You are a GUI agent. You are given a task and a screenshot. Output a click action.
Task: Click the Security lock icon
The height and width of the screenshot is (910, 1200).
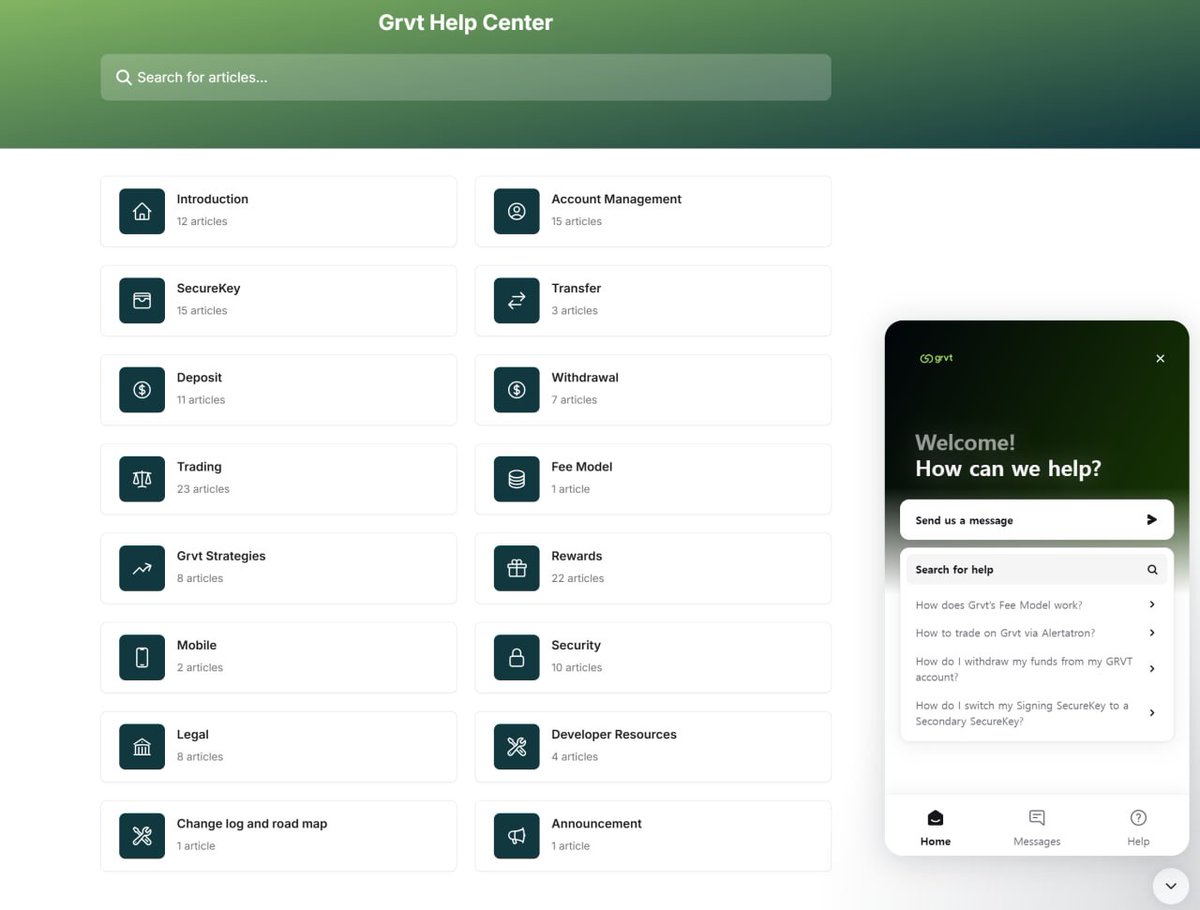pyautogui.click(x=516, y=657)
